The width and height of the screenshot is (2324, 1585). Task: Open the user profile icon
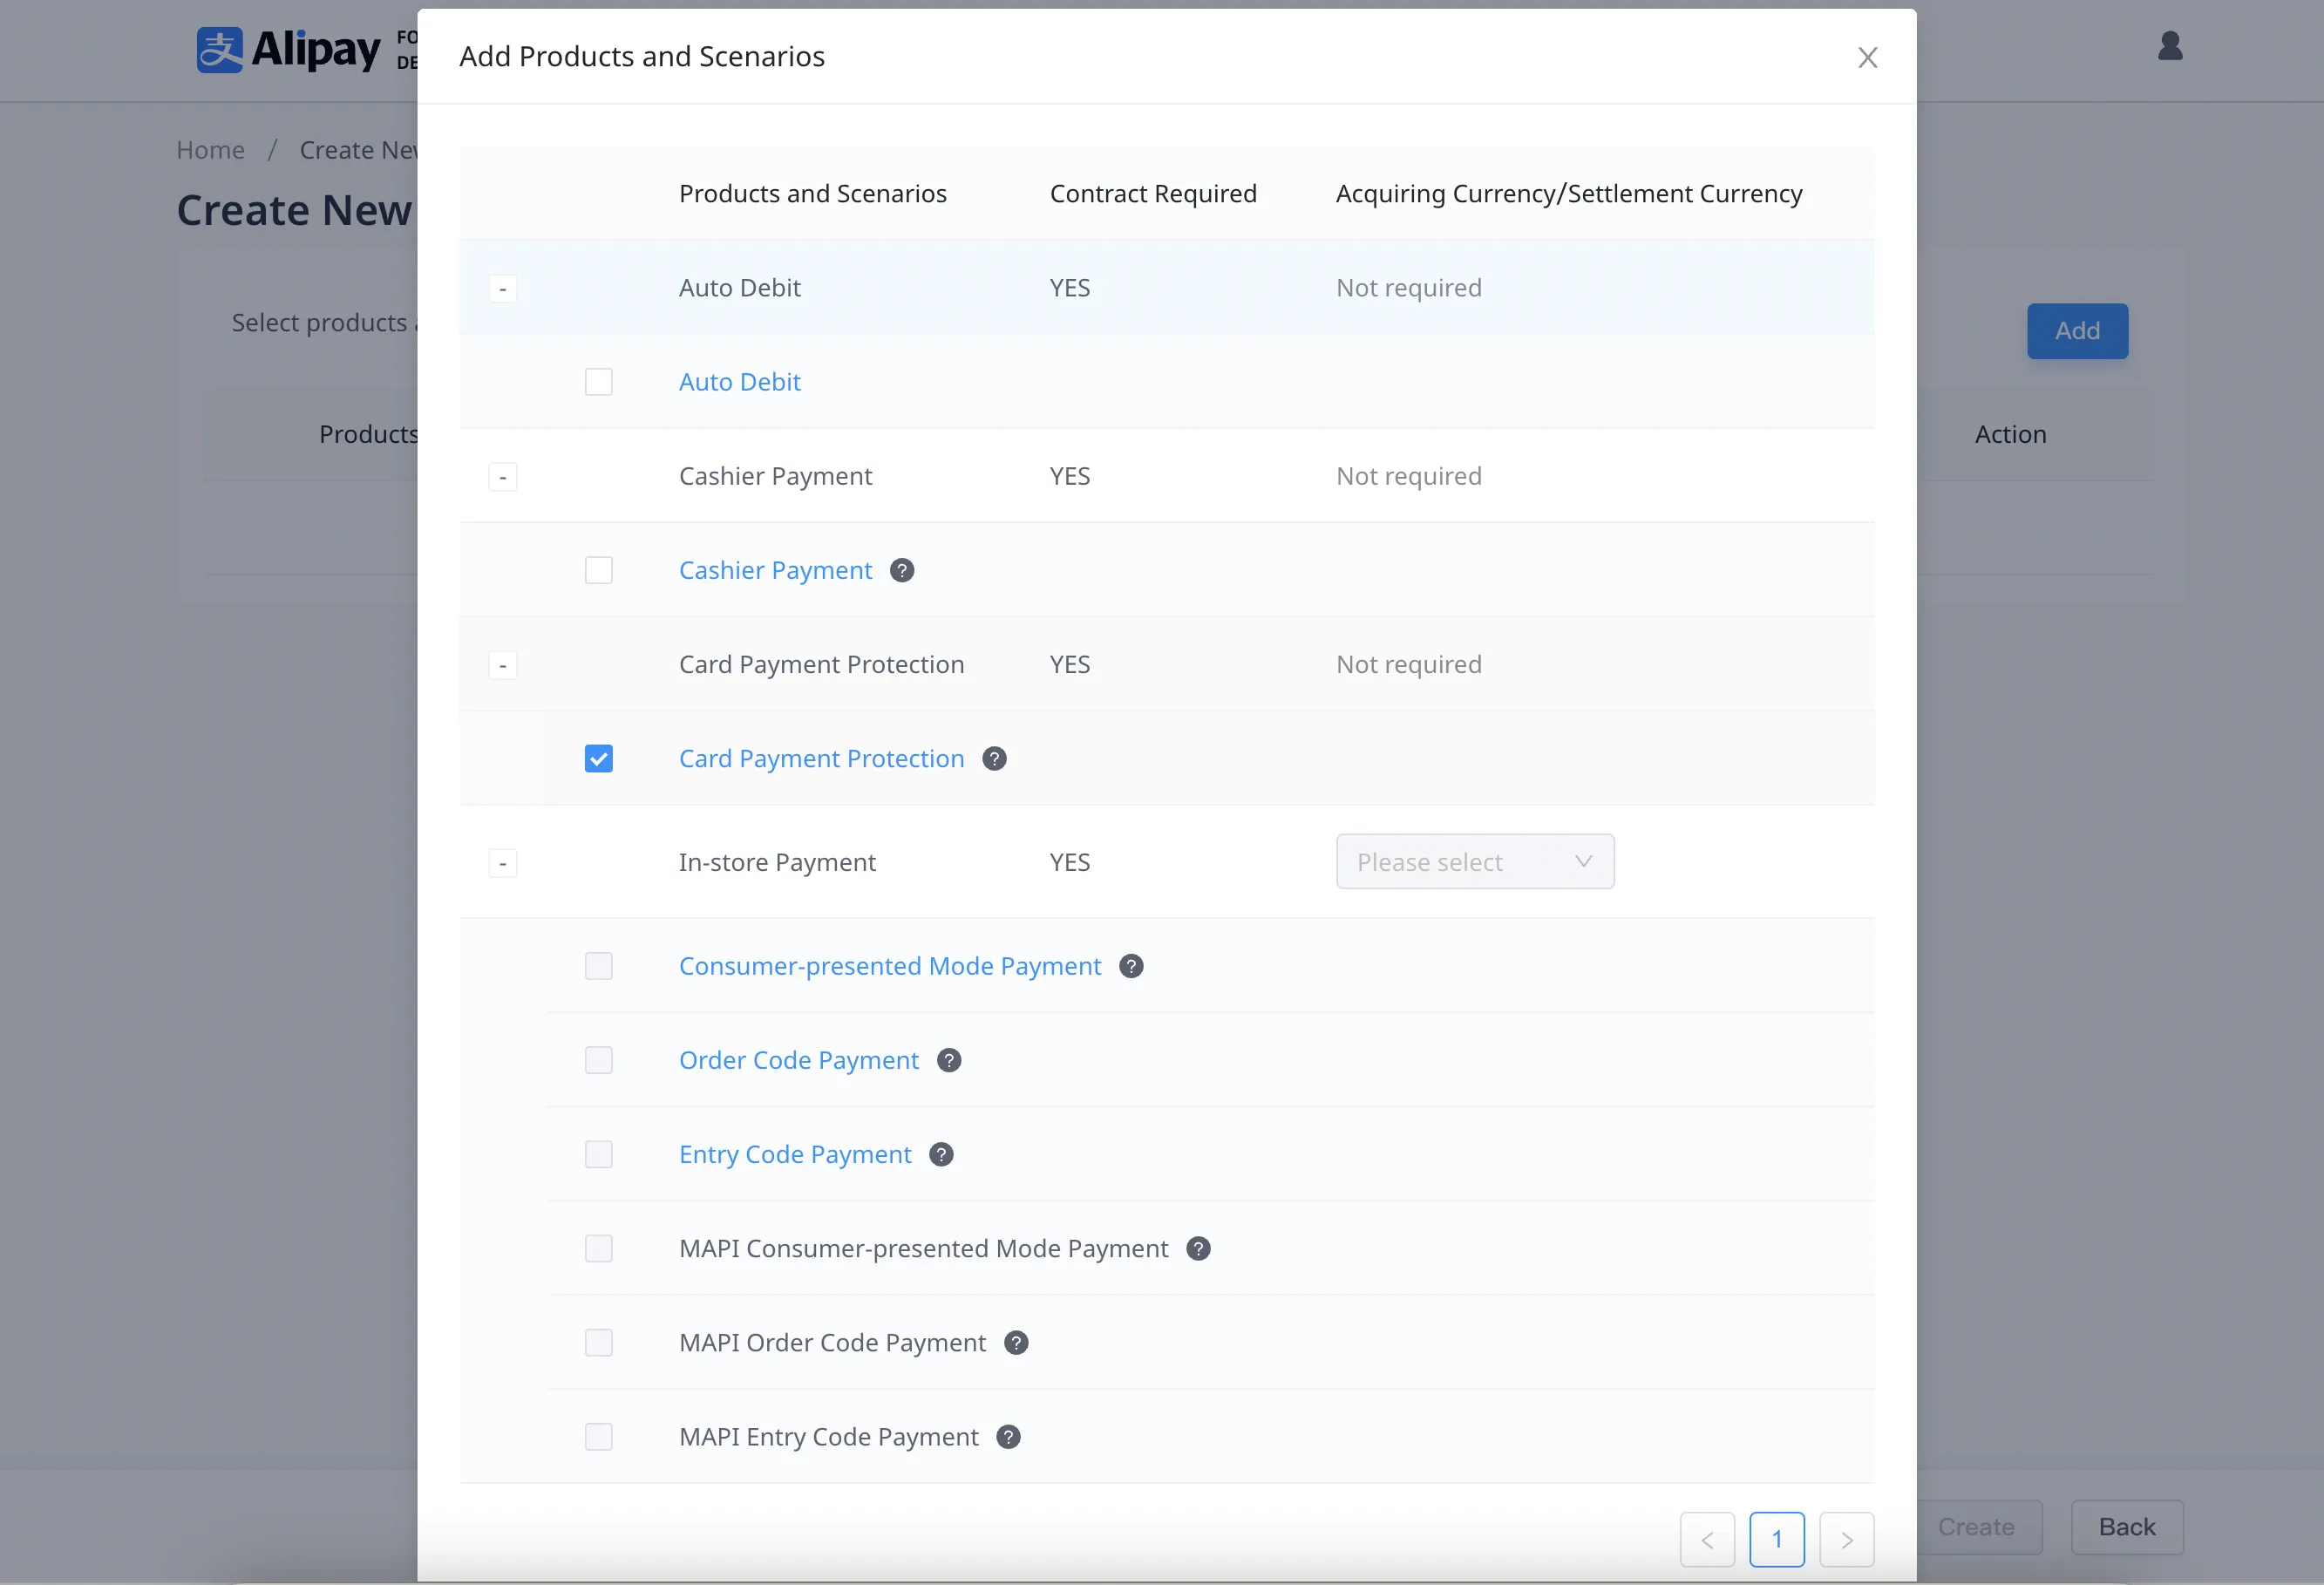2169,47
